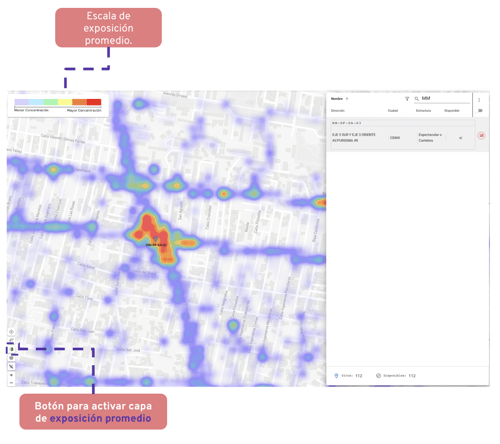
Task: Click the Disponibles 112 counter
Action: [x=396, y=376]
